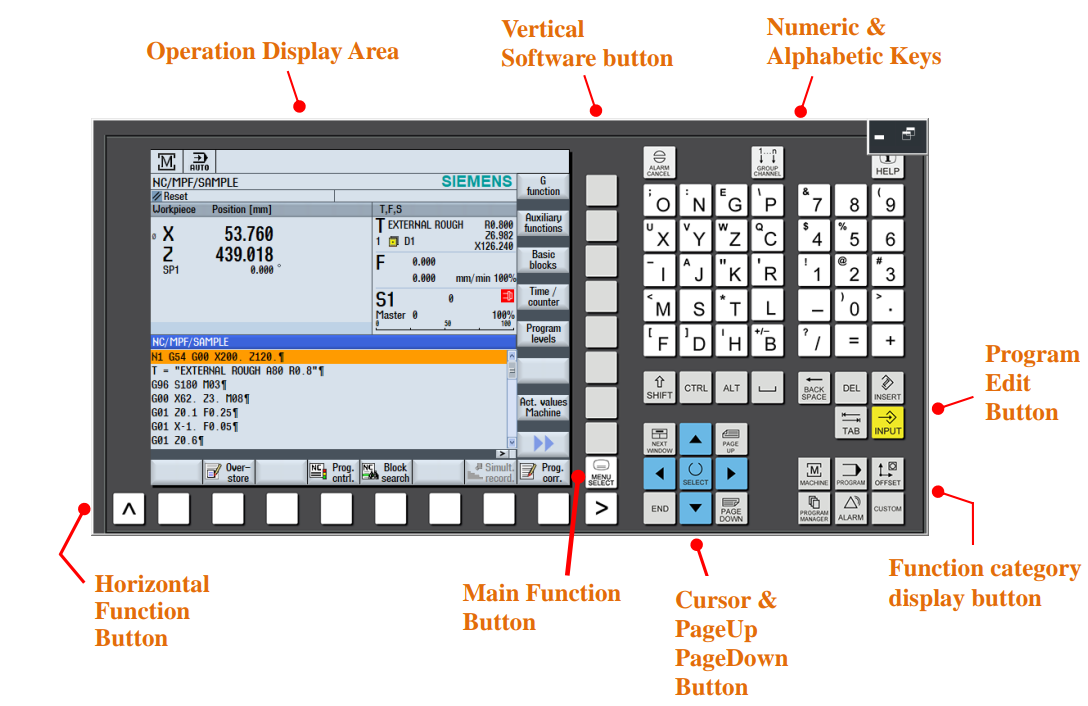
Task: Click the BACKSPACE key
Action: click(x=814, y=388)
